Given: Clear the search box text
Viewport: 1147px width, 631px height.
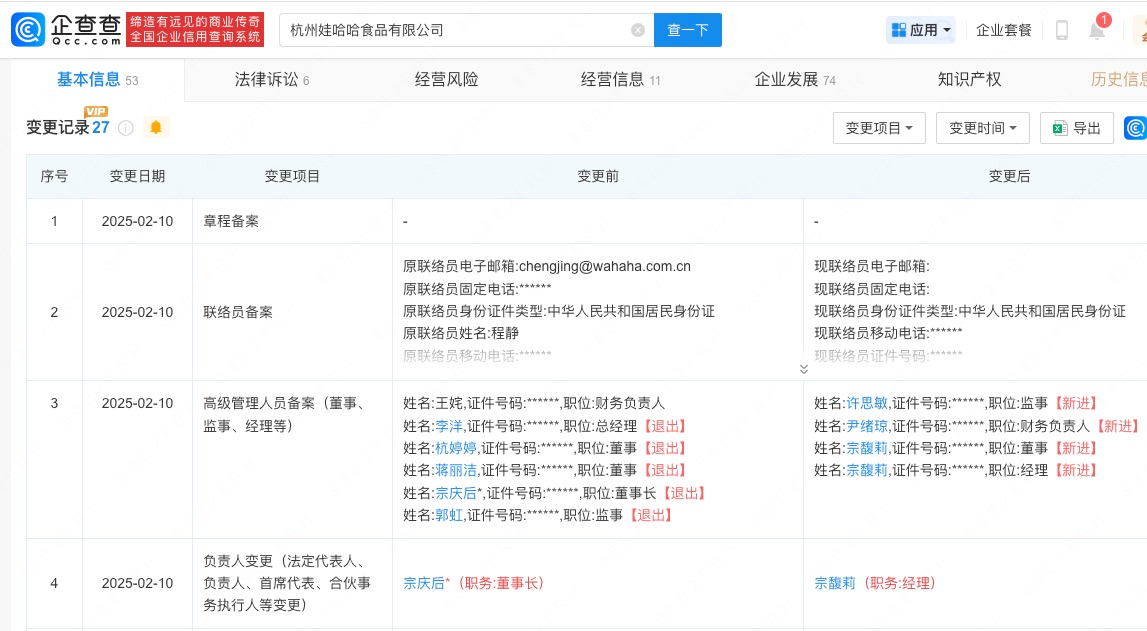Looking at the screenshot, I should (x=638, y=30).
